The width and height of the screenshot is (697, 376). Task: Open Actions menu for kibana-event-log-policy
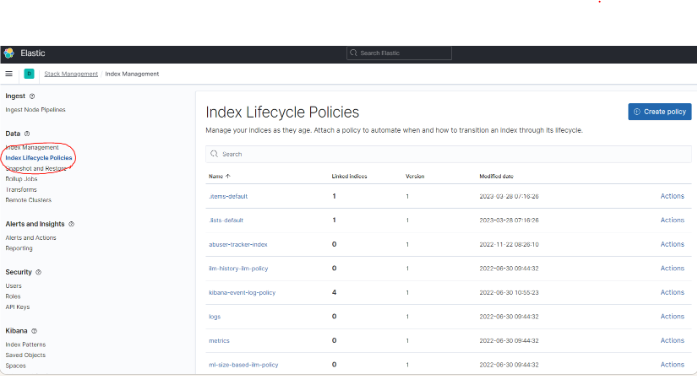pyautogui.click(x=672, y=292)
